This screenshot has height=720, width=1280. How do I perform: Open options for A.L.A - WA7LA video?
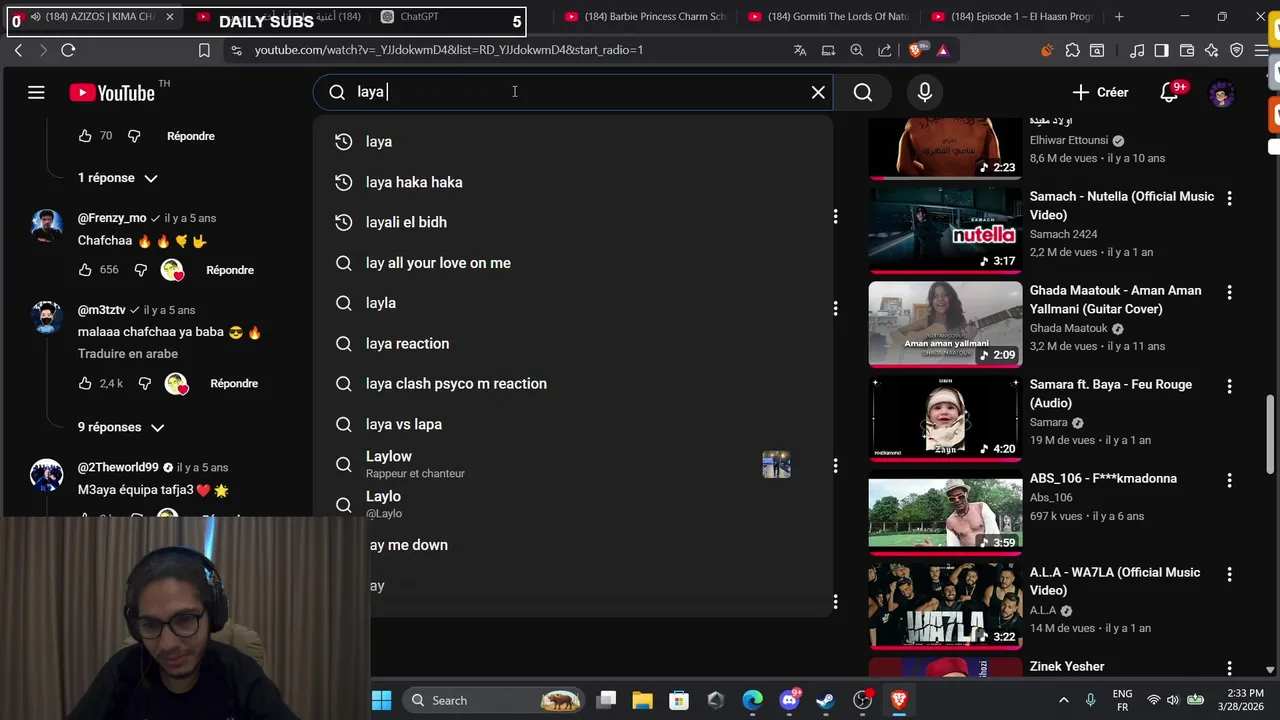(1229, 574)
